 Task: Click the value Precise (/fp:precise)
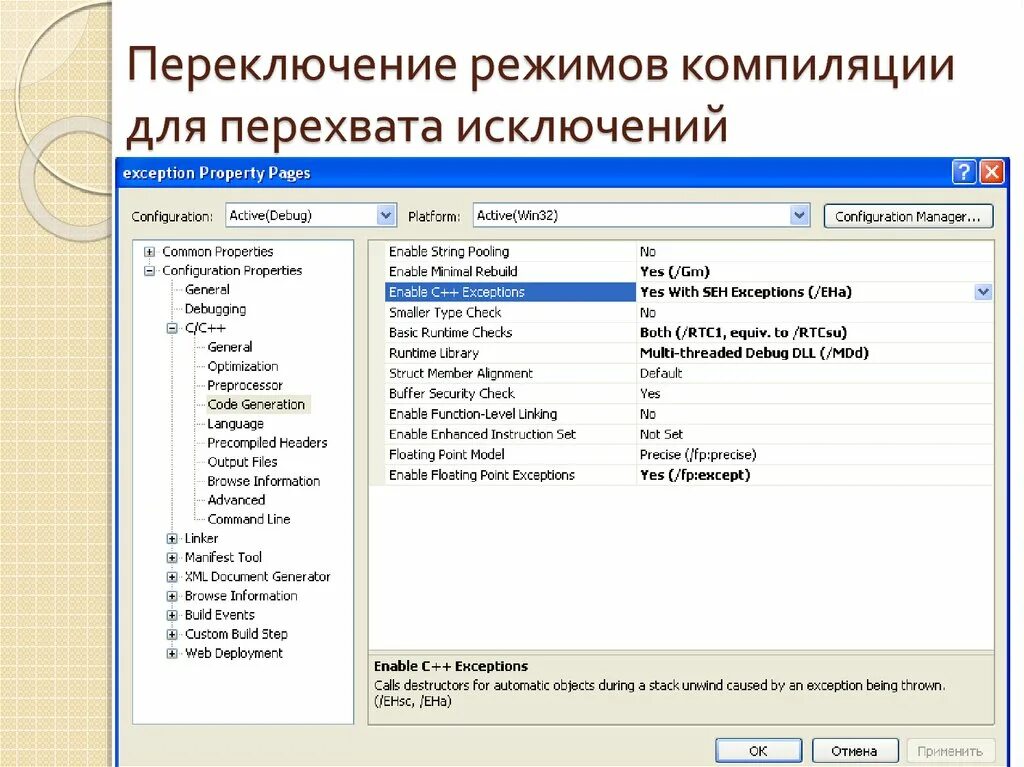(698, 455)
